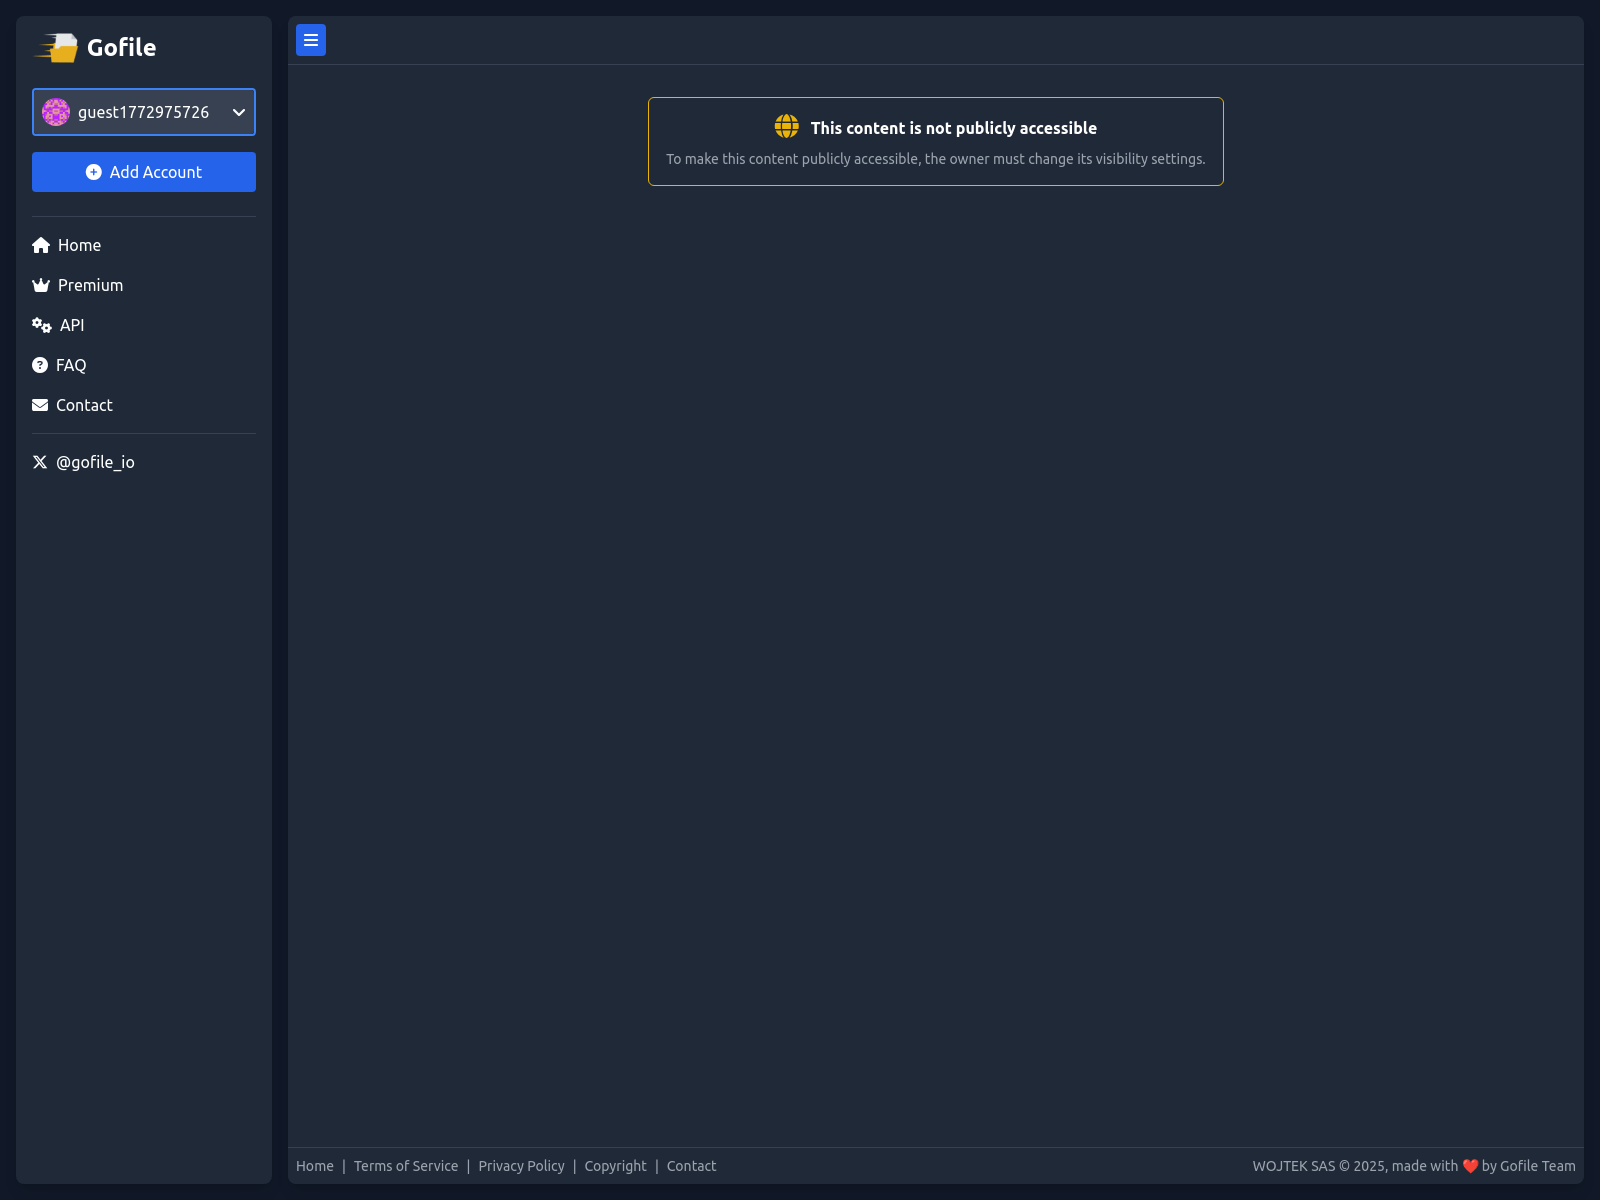Toggle the sidebar with hamburger menu icon
The image size is (1600, 1200).
click(x=311, y=40)
